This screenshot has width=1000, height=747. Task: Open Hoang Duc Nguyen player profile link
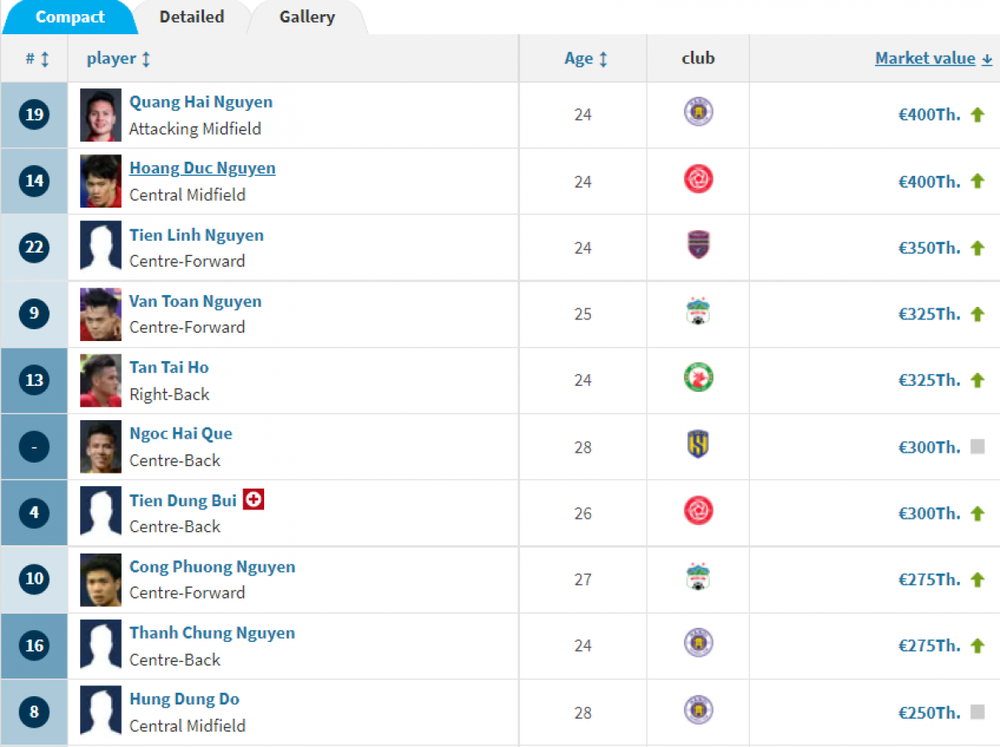pyautogui.click(x=202, y=168)
